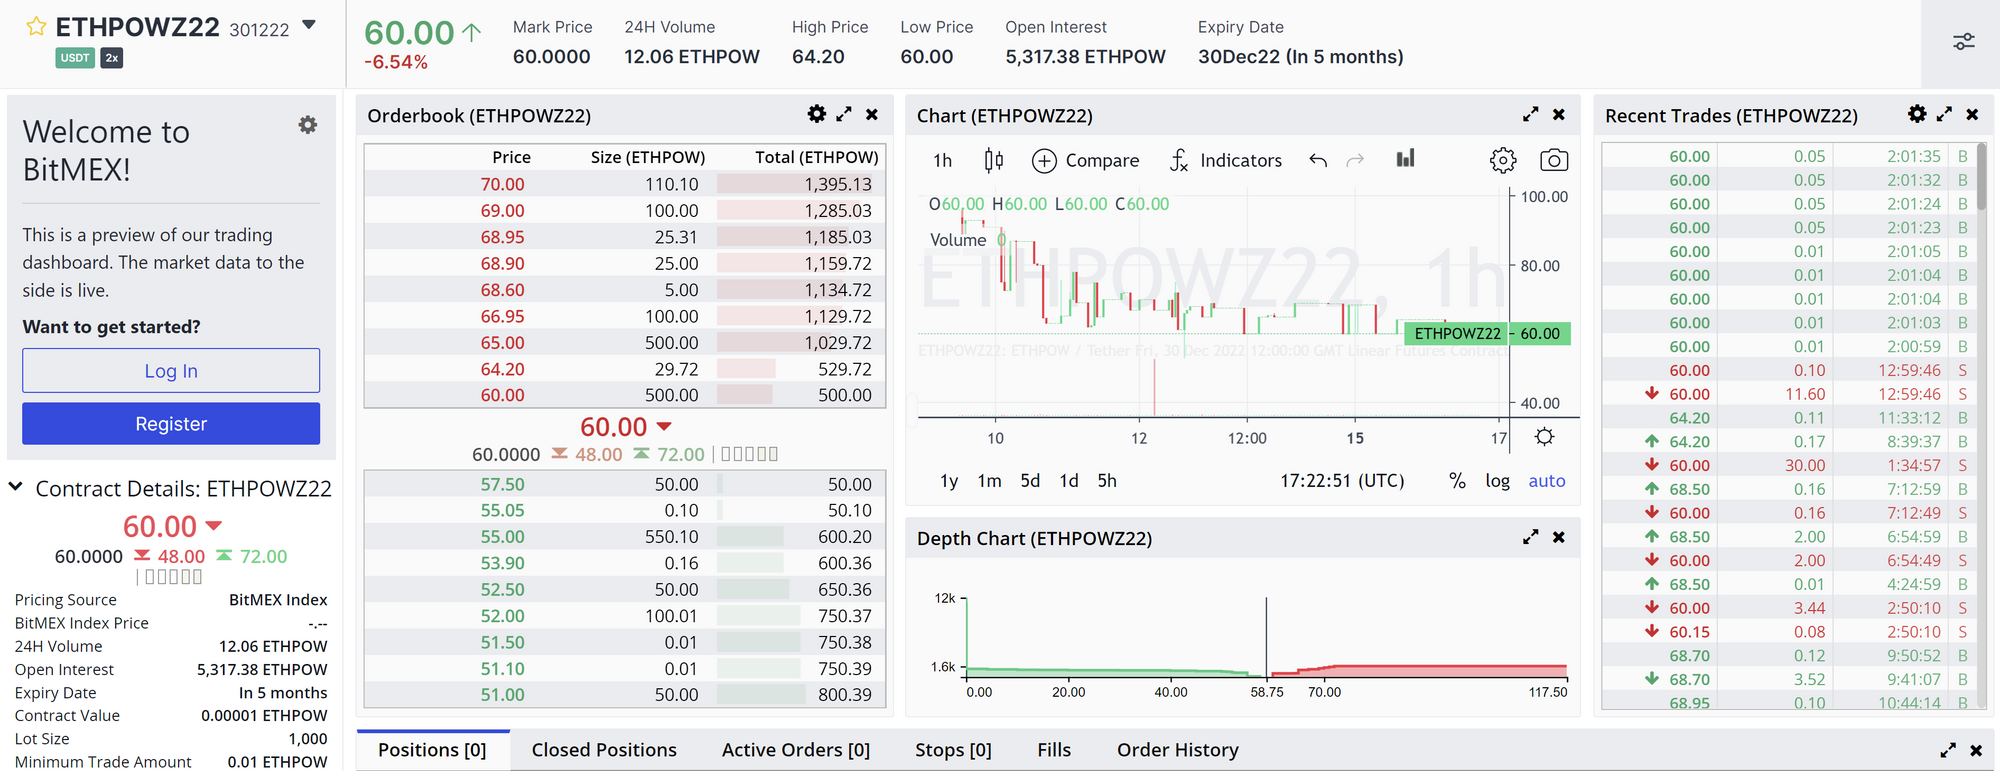
Task: Select the 64.20 ask price row
Action: click(x=625, y=369)
